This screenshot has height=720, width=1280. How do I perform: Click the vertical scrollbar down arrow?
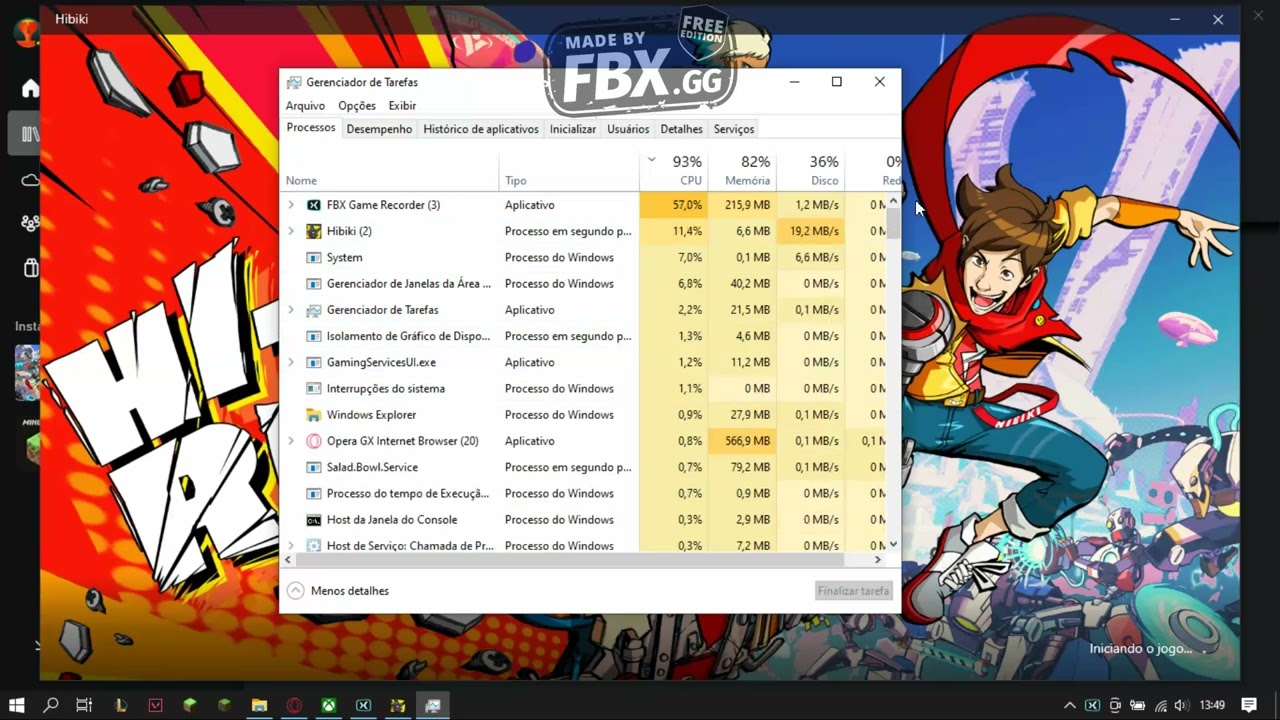tap(893, 545)
